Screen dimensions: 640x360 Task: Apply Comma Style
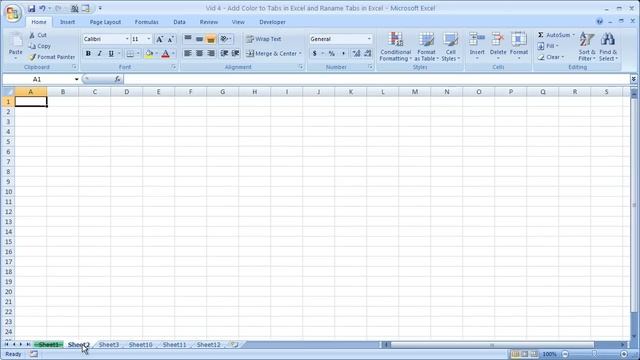[x=343, y=53]
